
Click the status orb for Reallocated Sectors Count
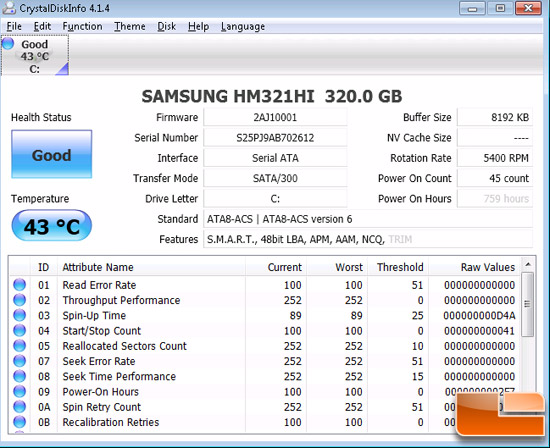(20, 346)
